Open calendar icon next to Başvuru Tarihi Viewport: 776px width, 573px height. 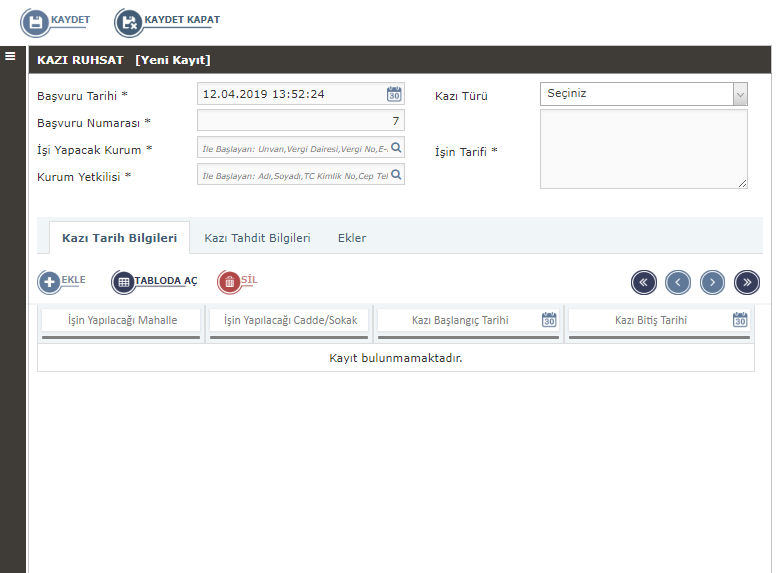tap(394, 94)
